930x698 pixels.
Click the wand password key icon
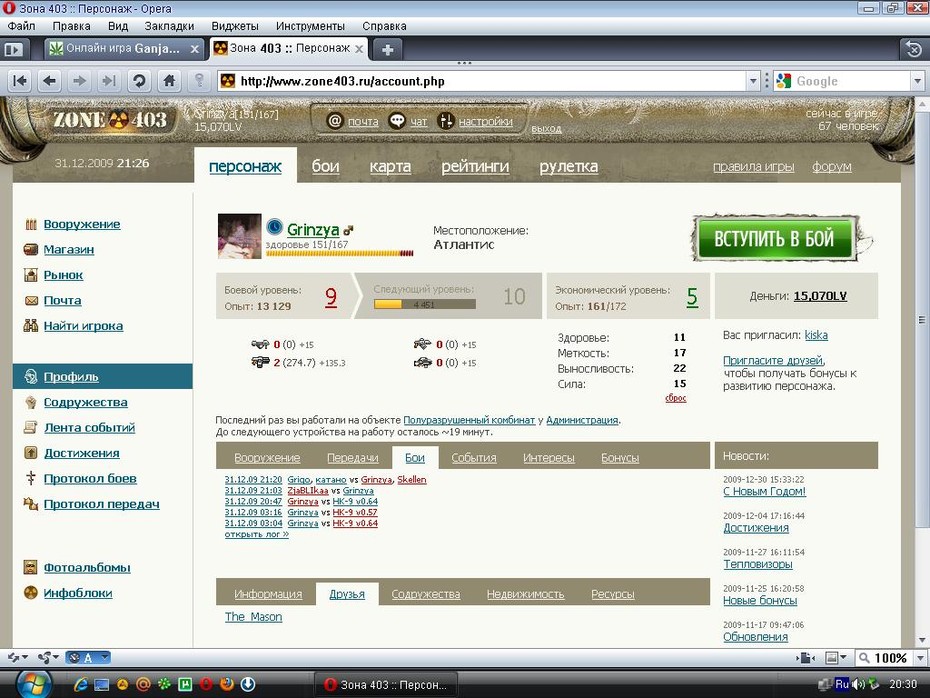point(199,81)
